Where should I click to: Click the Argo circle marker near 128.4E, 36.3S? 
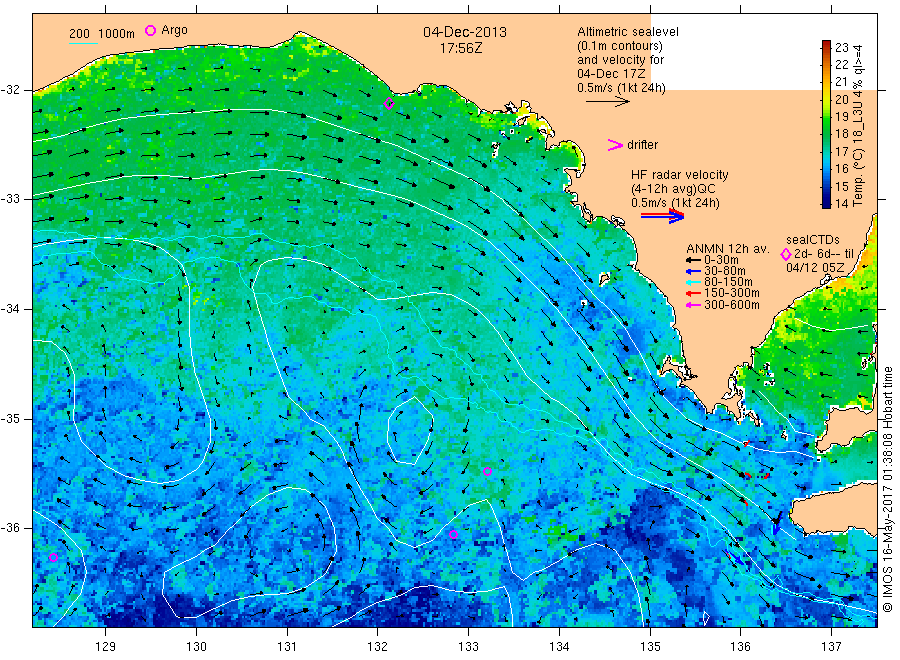coord(53,557)
